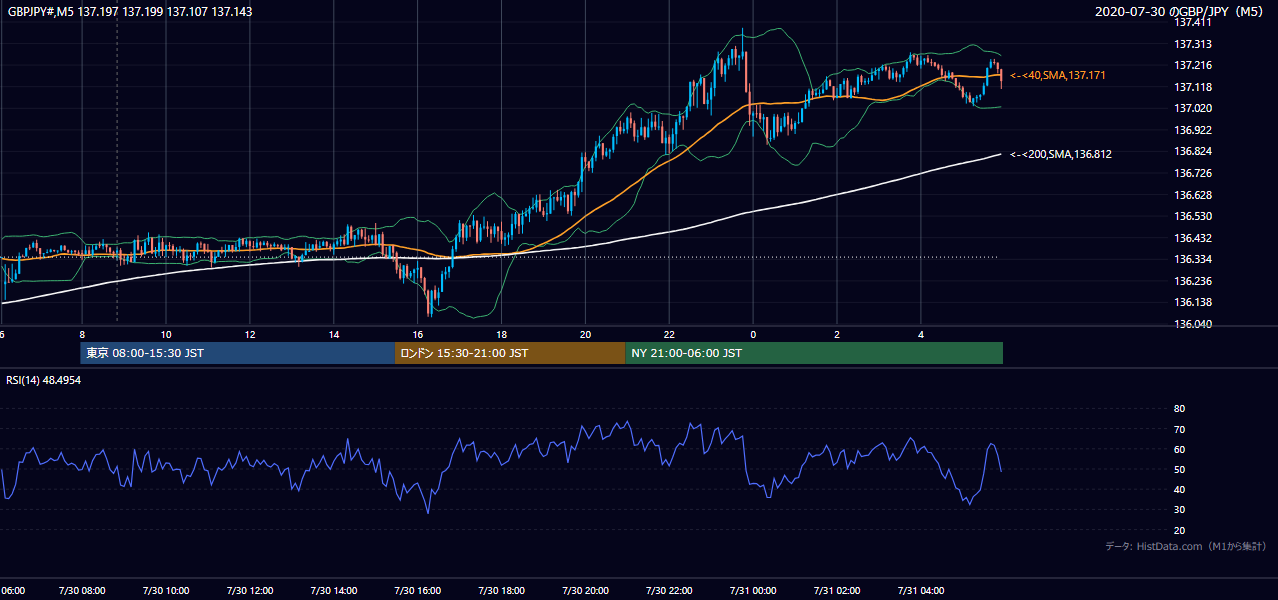
Task: Click price axis value 136.236
Action: (1193, 281)
